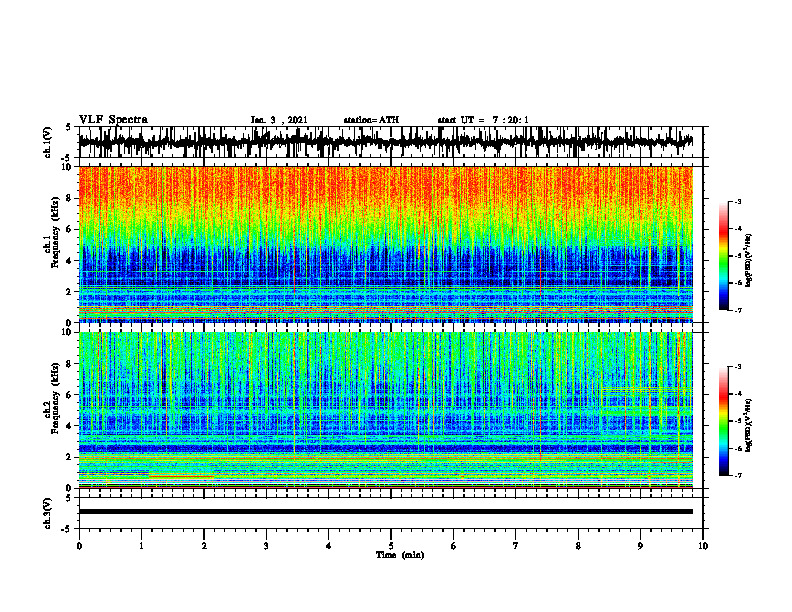Click time axis tick label "8"
Viewport: 792px width, 612px height.
tap(578, 546)
